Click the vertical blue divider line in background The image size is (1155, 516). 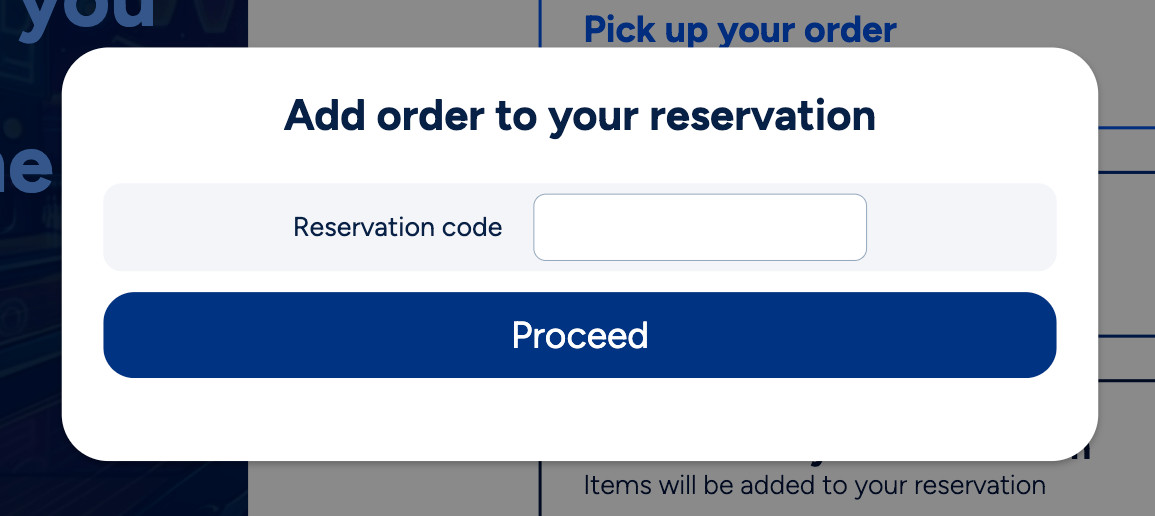point(540,488)
